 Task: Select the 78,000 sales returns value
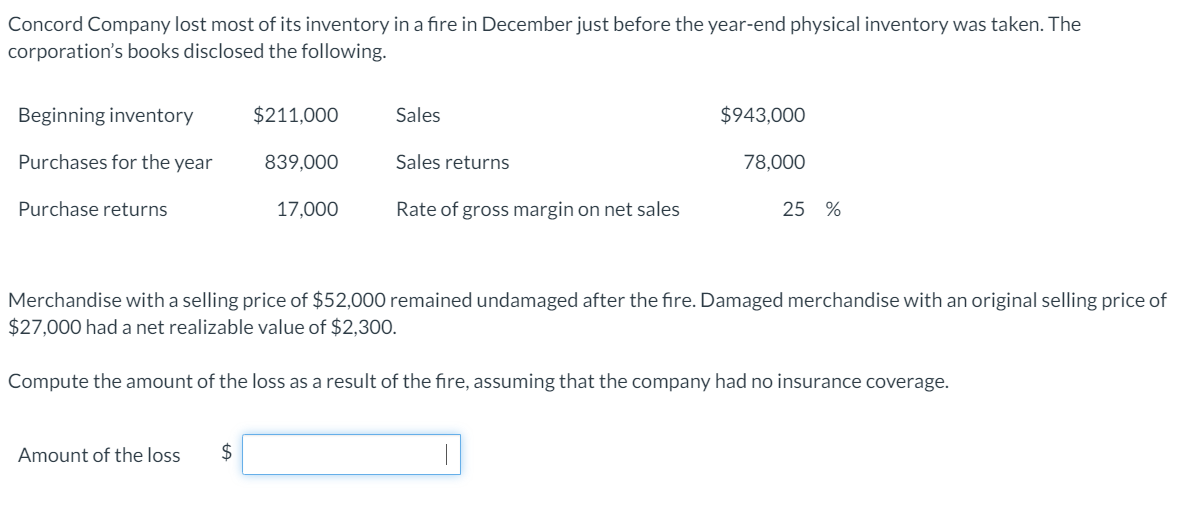(774, 162)
